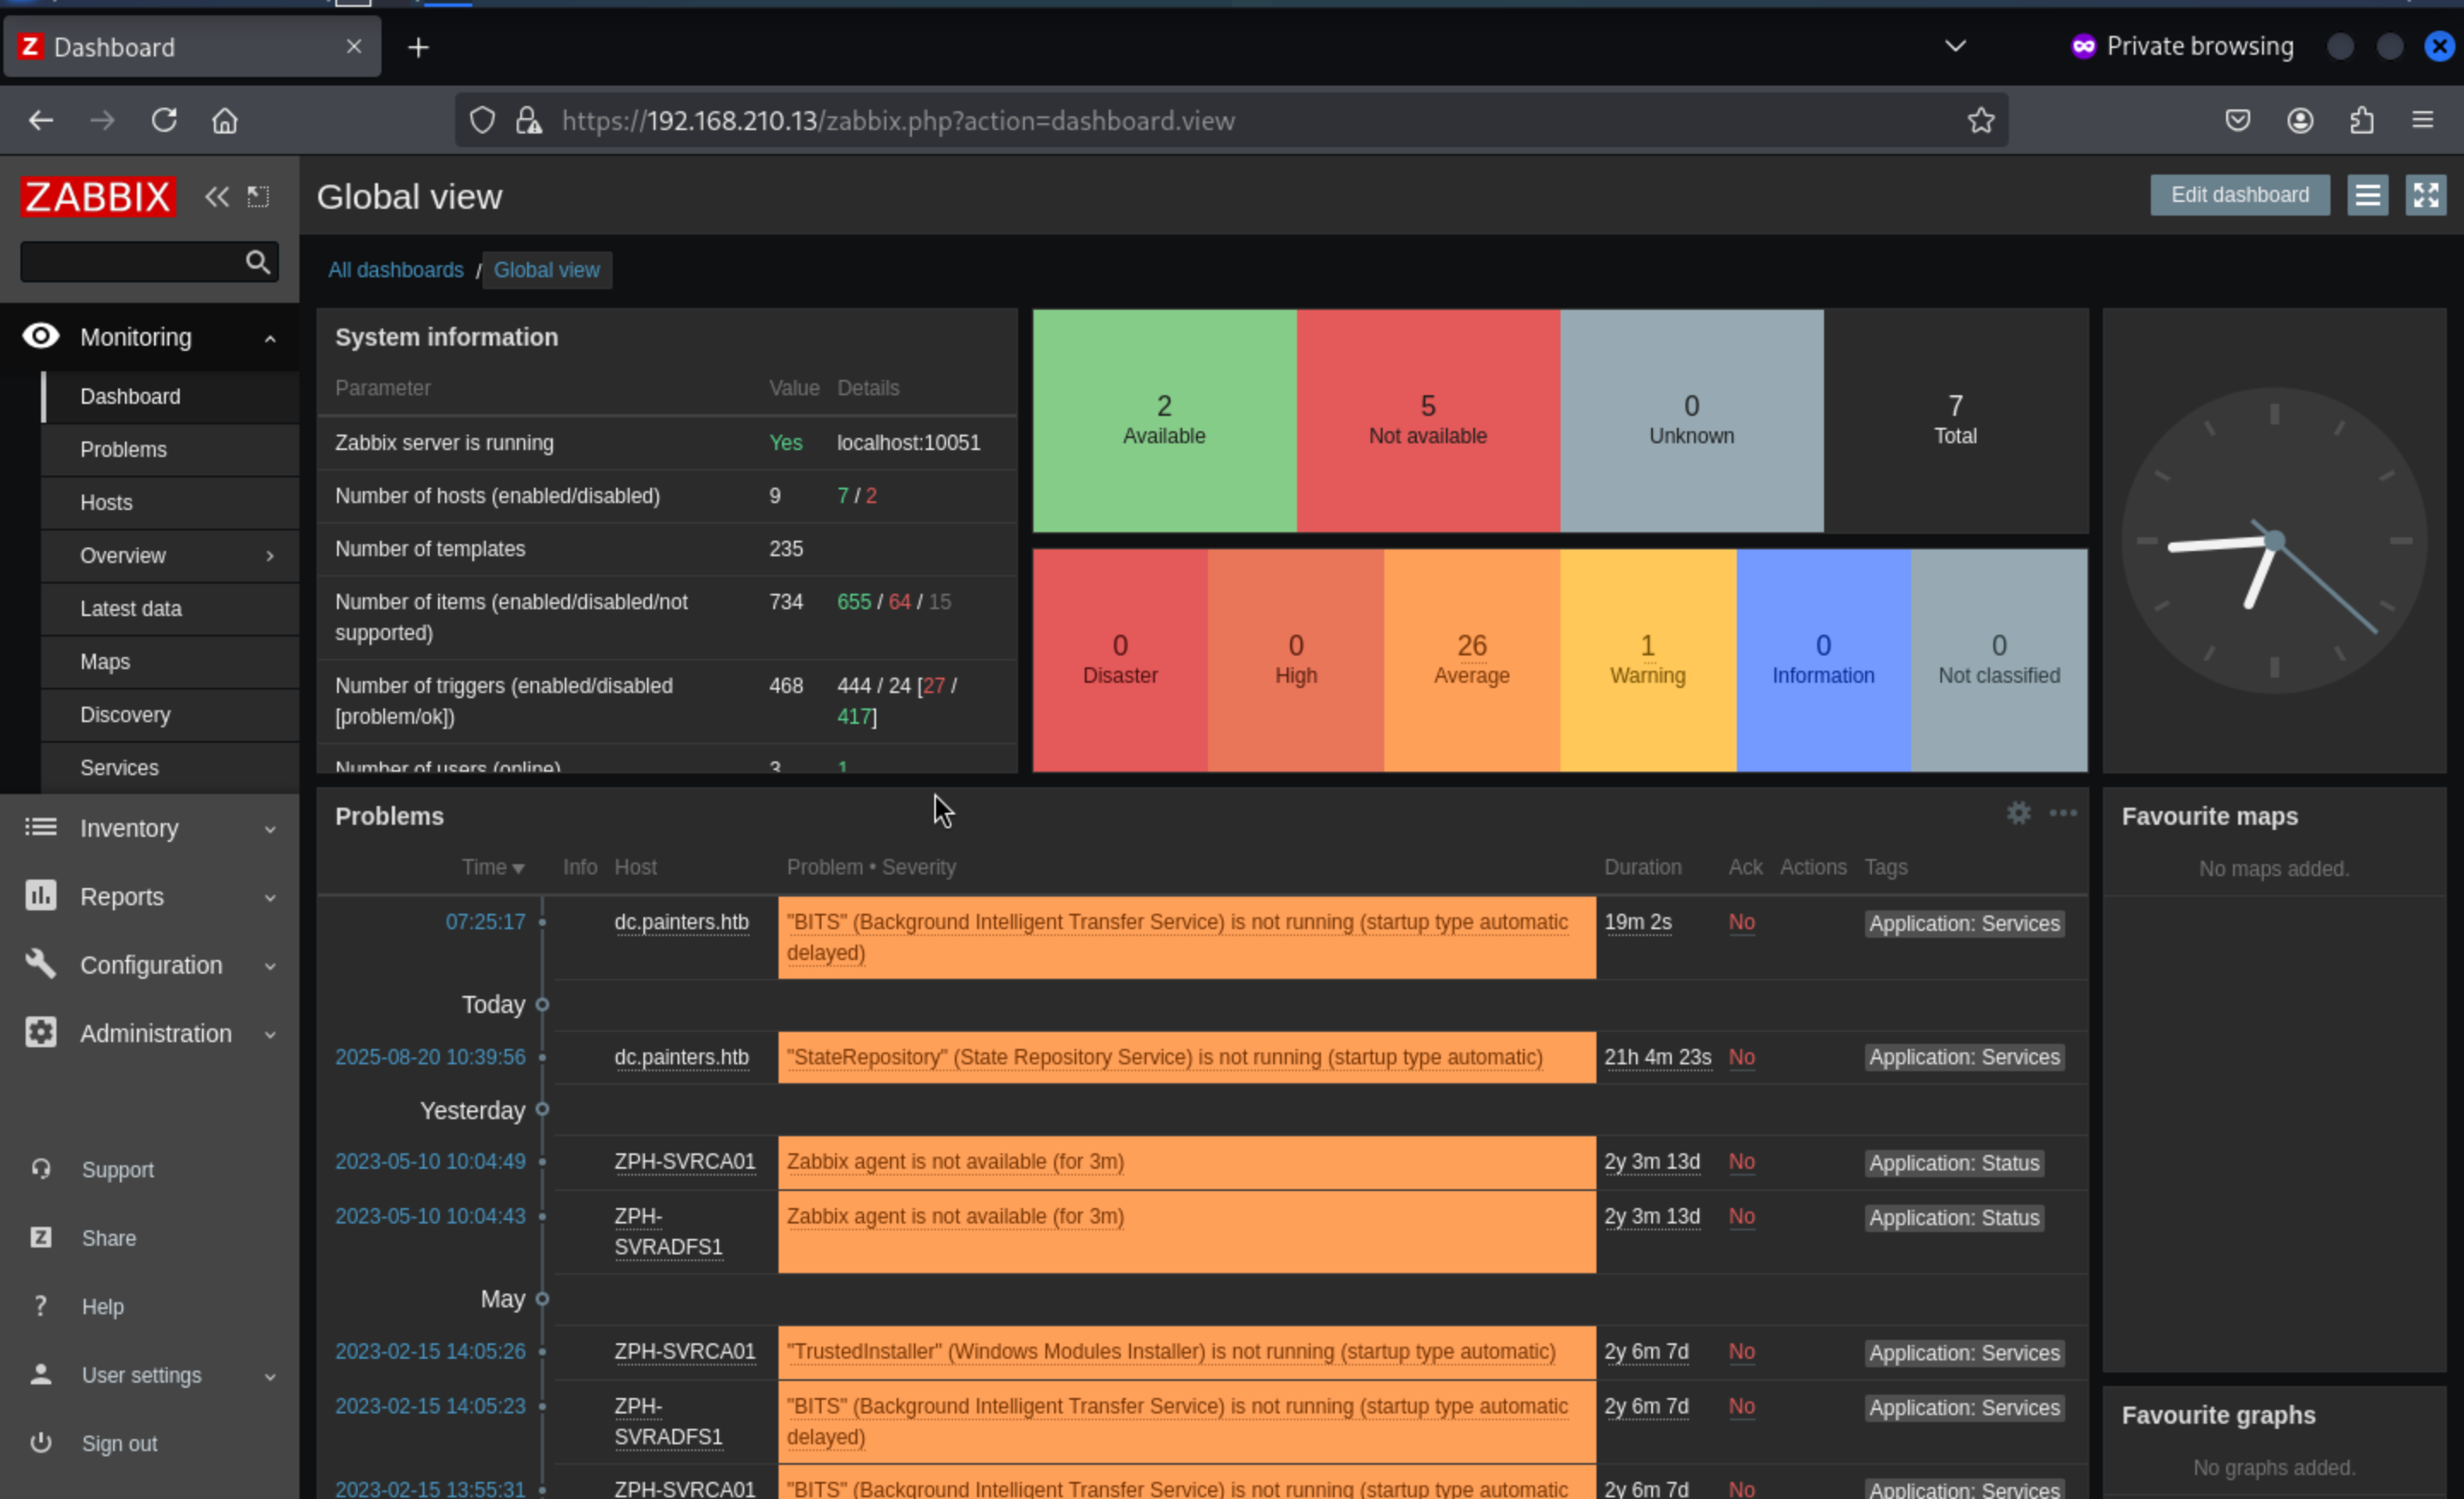This screenshot has width=2464, height=1499.
Task: Expand the Configuration menu section
Action: [x=150, y=965]
